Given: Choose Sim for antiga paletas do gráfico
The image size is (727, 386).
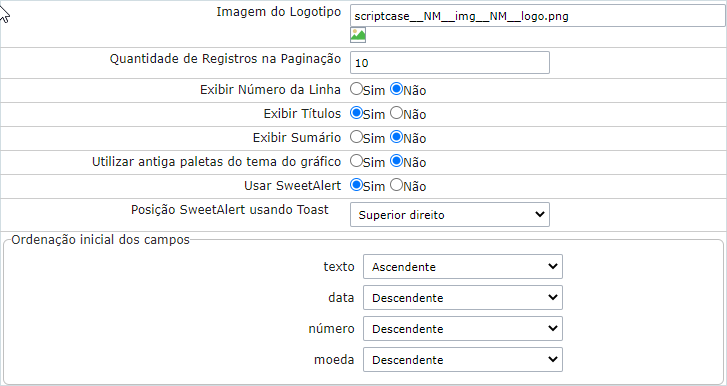Looking at the screenshot, I should (356, 161).
